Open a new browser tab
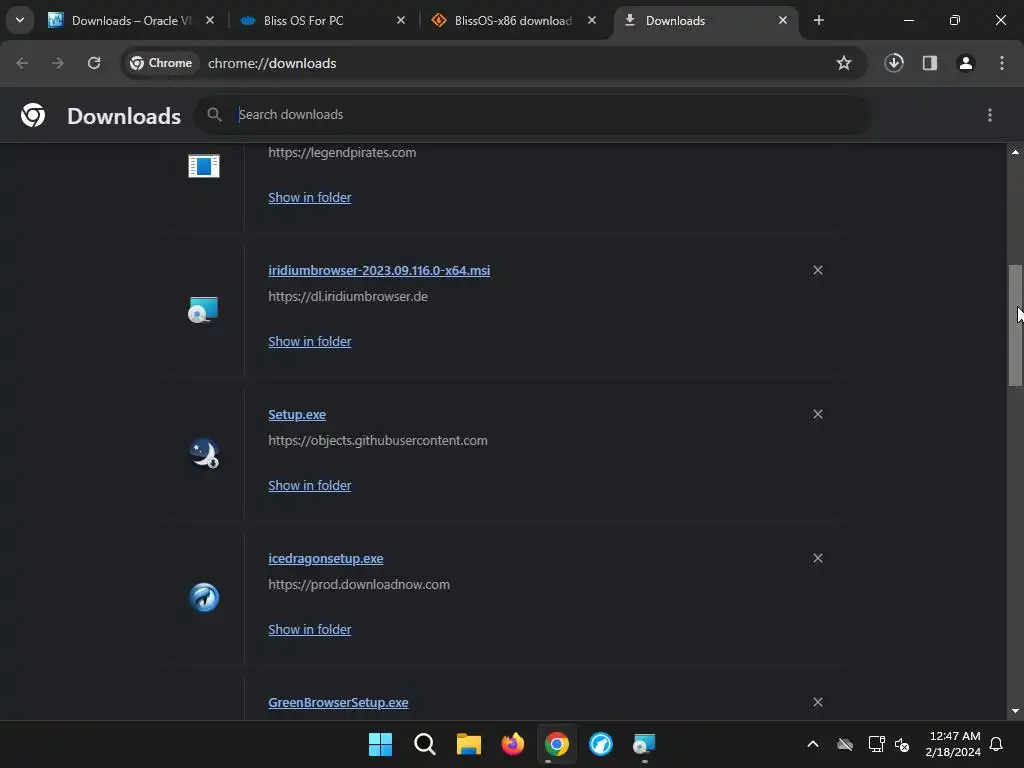The width and height of the screenshot is (1024, 768). [819, 20]
